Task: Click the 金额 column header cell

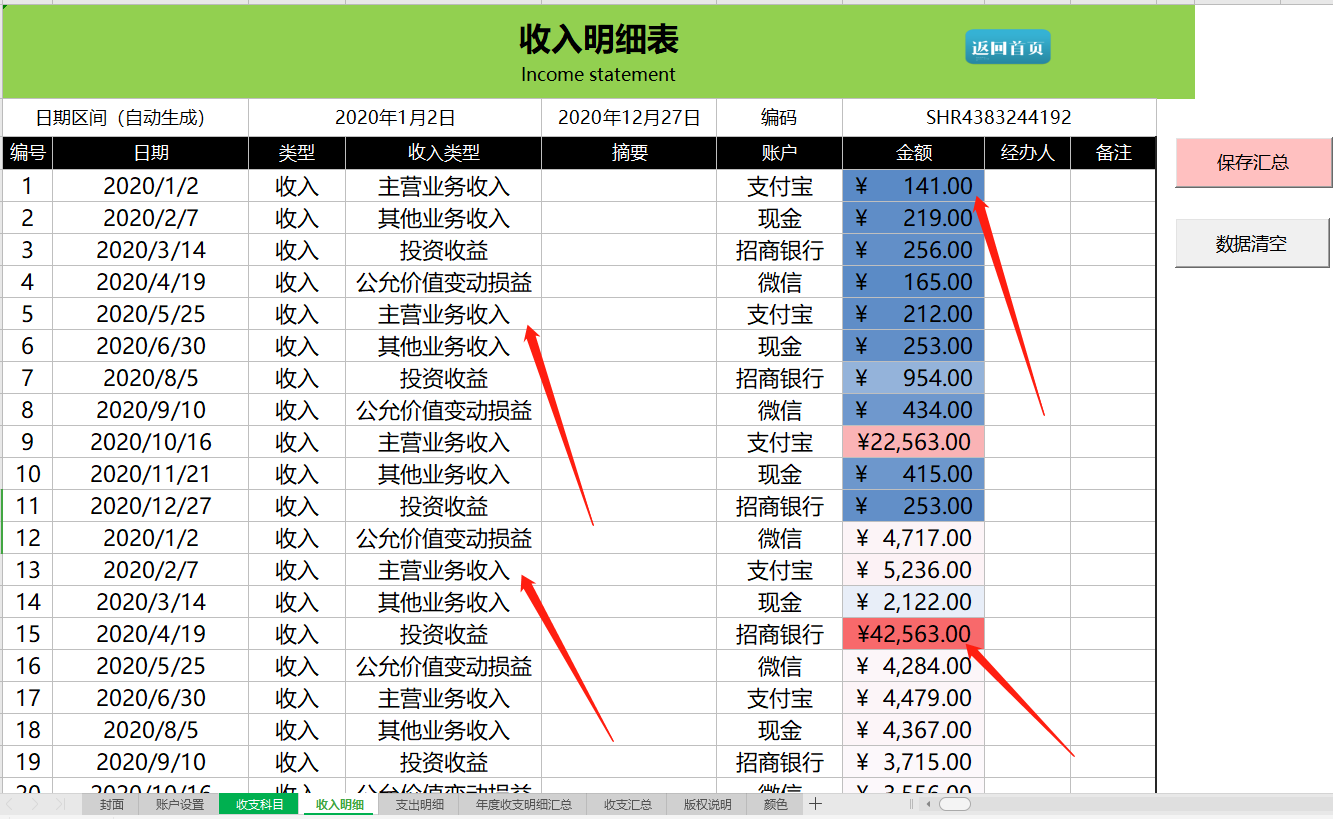Action: coord(913,153)
